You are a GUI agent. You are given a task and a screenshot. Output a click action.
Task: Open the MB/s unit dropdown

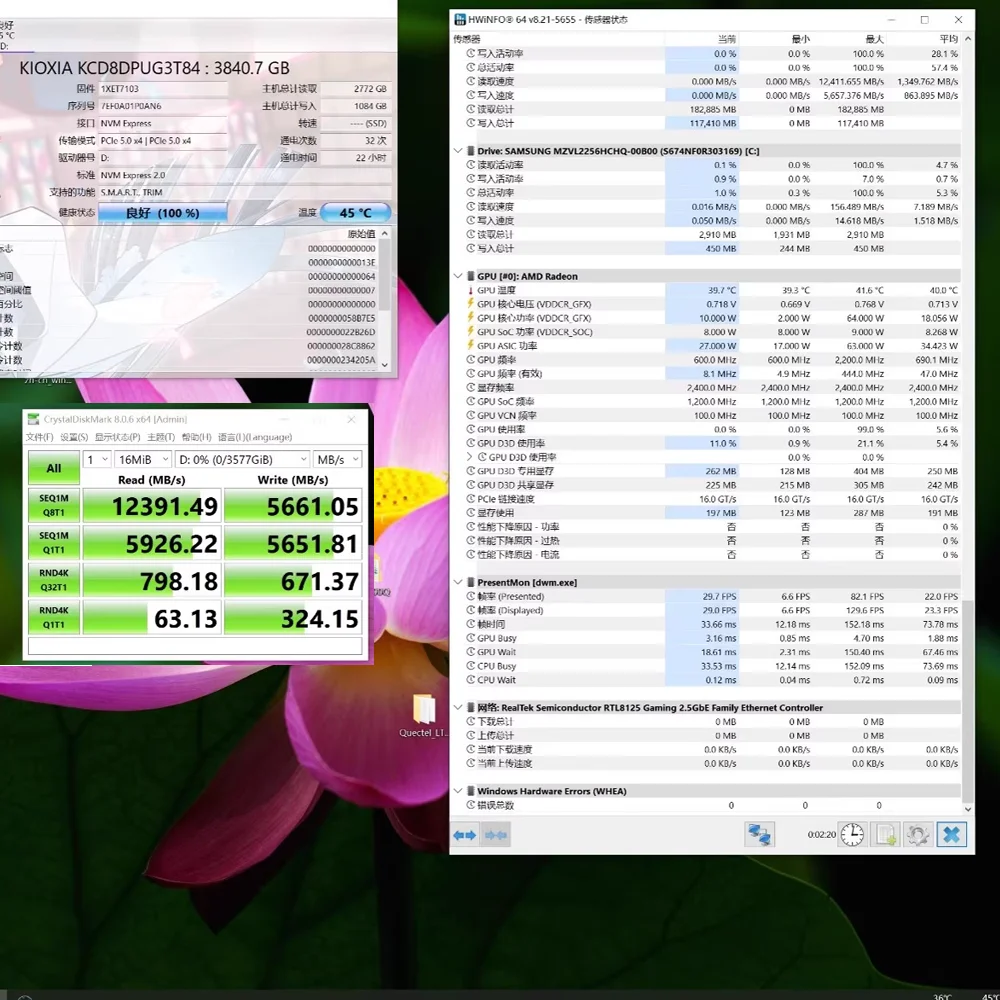click(337, 459)
